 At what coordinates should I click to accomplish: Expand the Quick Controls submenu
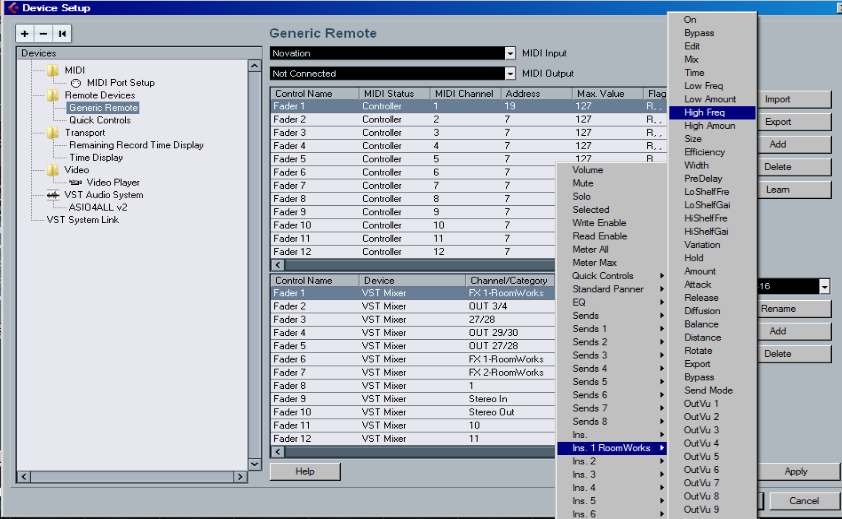point(612,276)
